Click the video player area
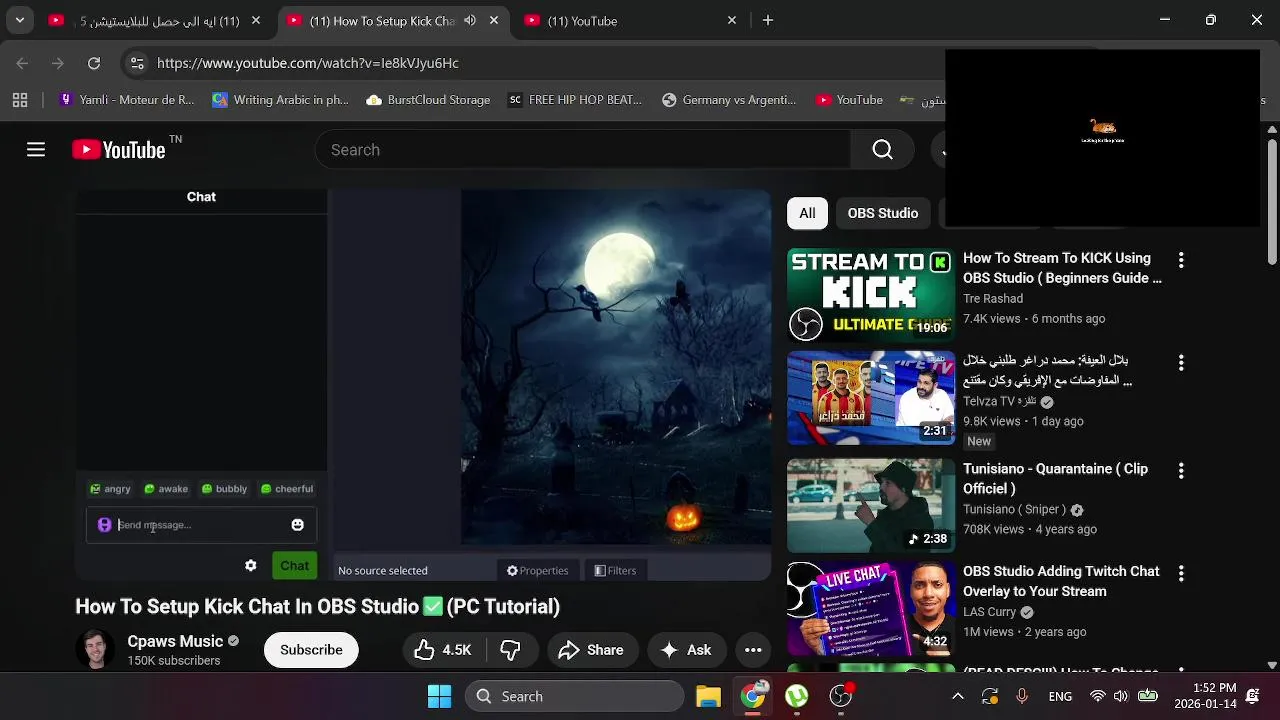Image resolution: width=1280 pixels, height=720 pixels. click(x=424, y=385)
